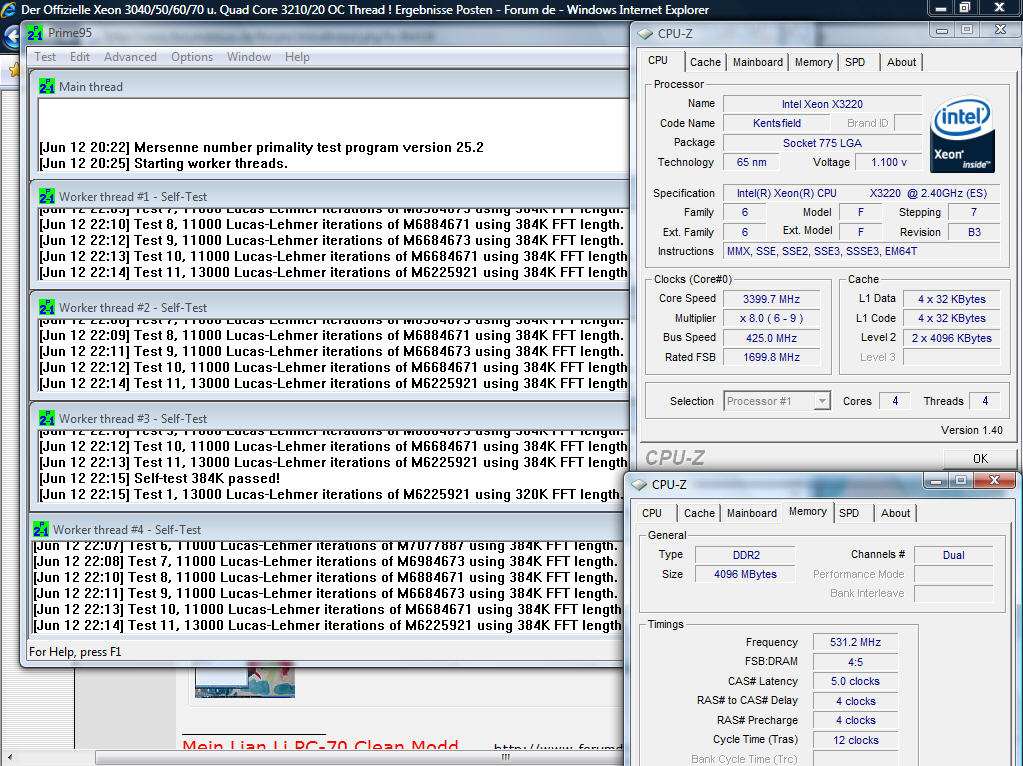This screenshot has height=766, width=1023.
Task: Click the Socket 775 LGA package value
Action: click(x=822, y=143)
